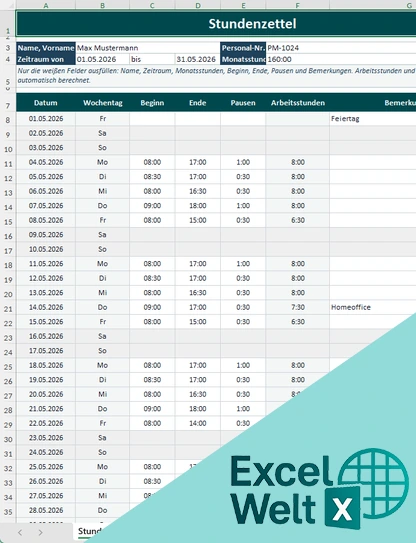
Task: Click the name cell 'Max Mustermann'
Action: pyautogui.click(x=148, y=48)
